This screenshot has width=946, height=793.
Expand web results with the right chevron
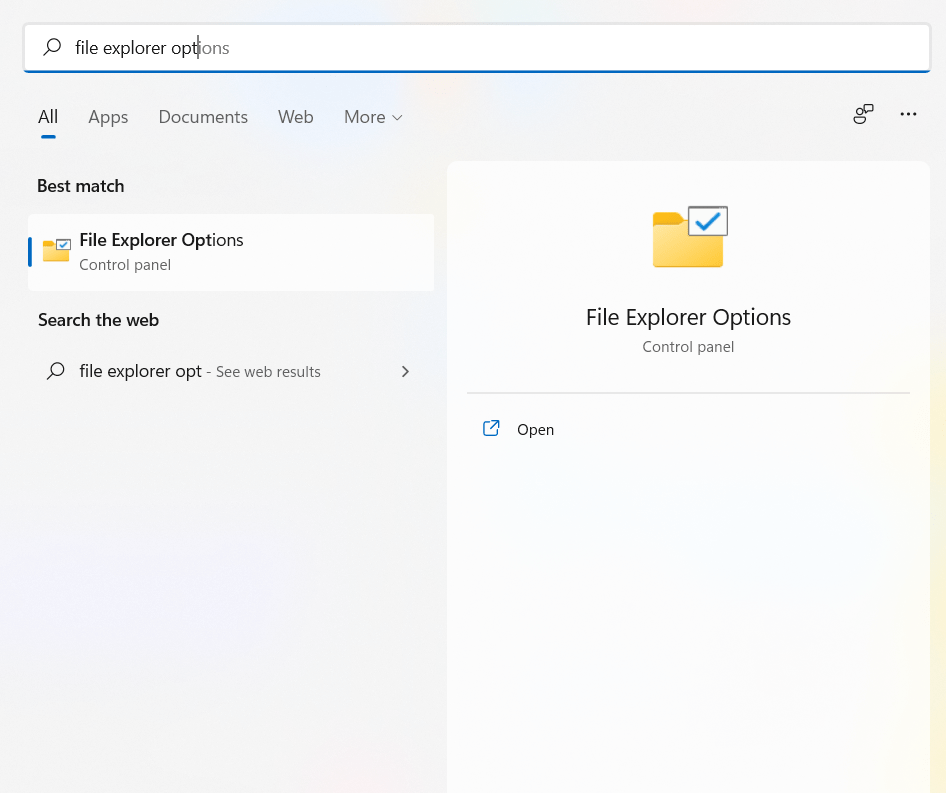tap(405, 371)
